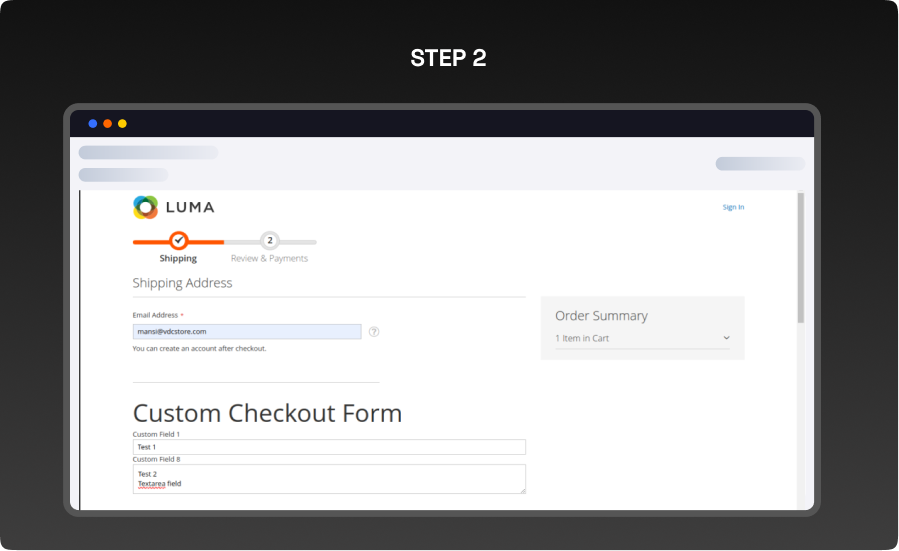Viewport: 899px width, 551px height.
Task: Switch to Review & Payments step
Action: click(269, 258)
